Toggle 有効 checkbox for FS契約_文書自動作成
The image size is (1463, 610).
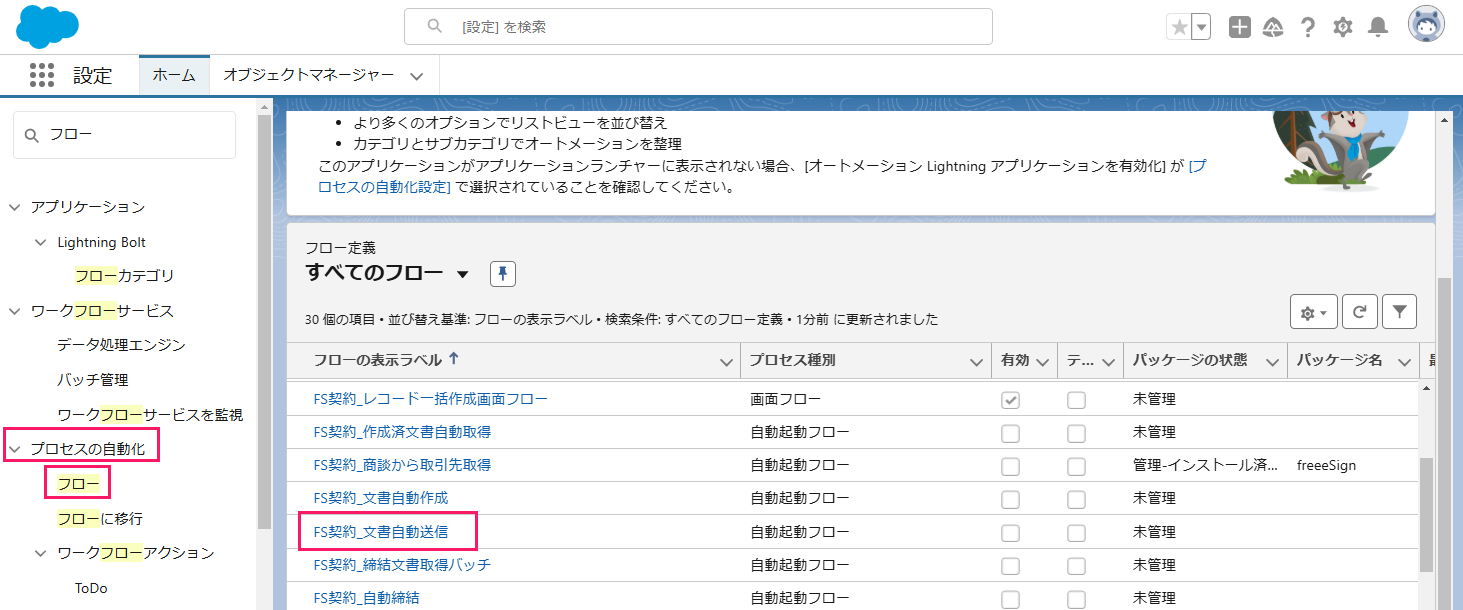[1011, 499]
